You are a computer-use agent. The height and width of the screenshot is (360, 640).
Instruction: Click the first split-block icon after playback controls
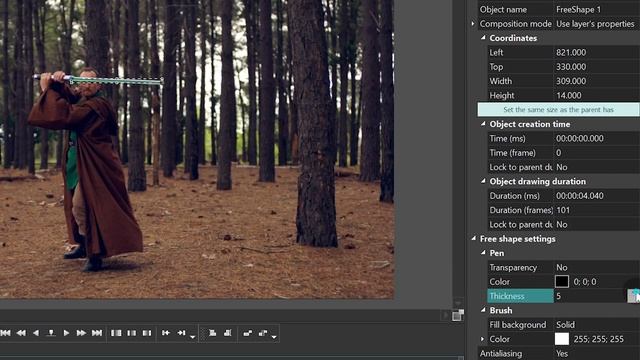pyautogui.click(x=116, y=333)
